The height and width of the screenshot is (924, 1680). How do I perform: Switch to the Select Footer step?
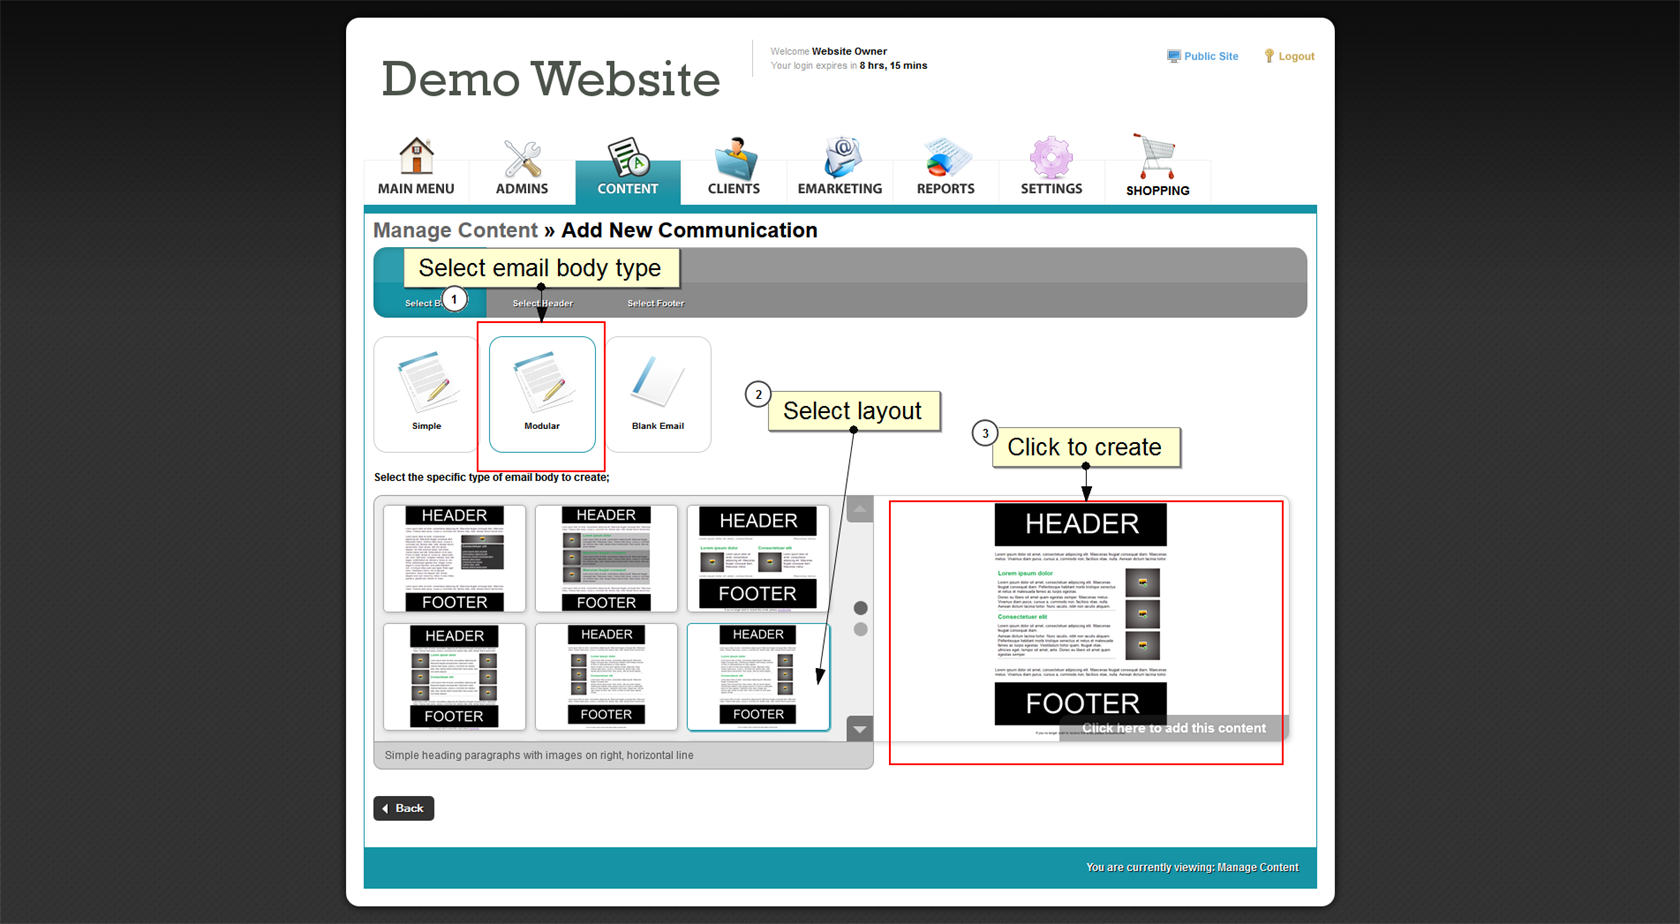[656, 303]
